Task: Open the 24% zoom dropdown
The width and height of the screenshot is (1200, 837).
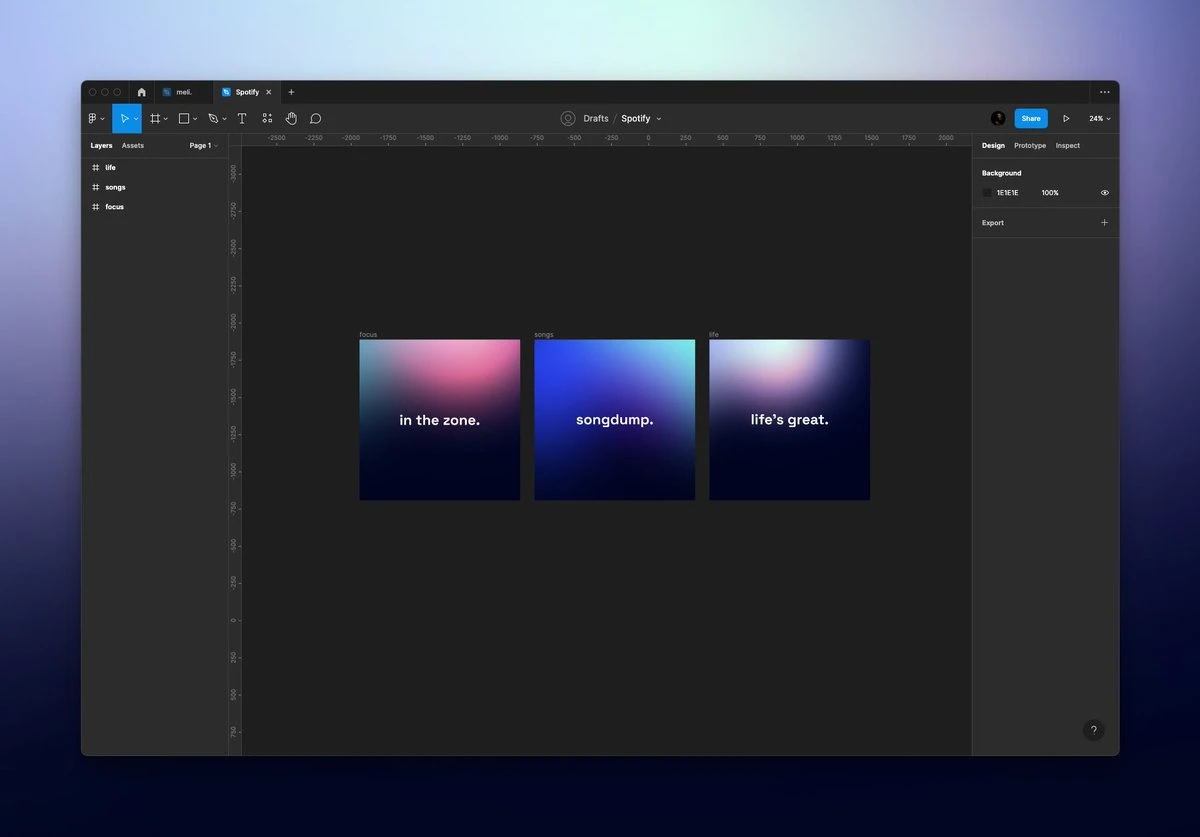Action: tap(1099, 118)
